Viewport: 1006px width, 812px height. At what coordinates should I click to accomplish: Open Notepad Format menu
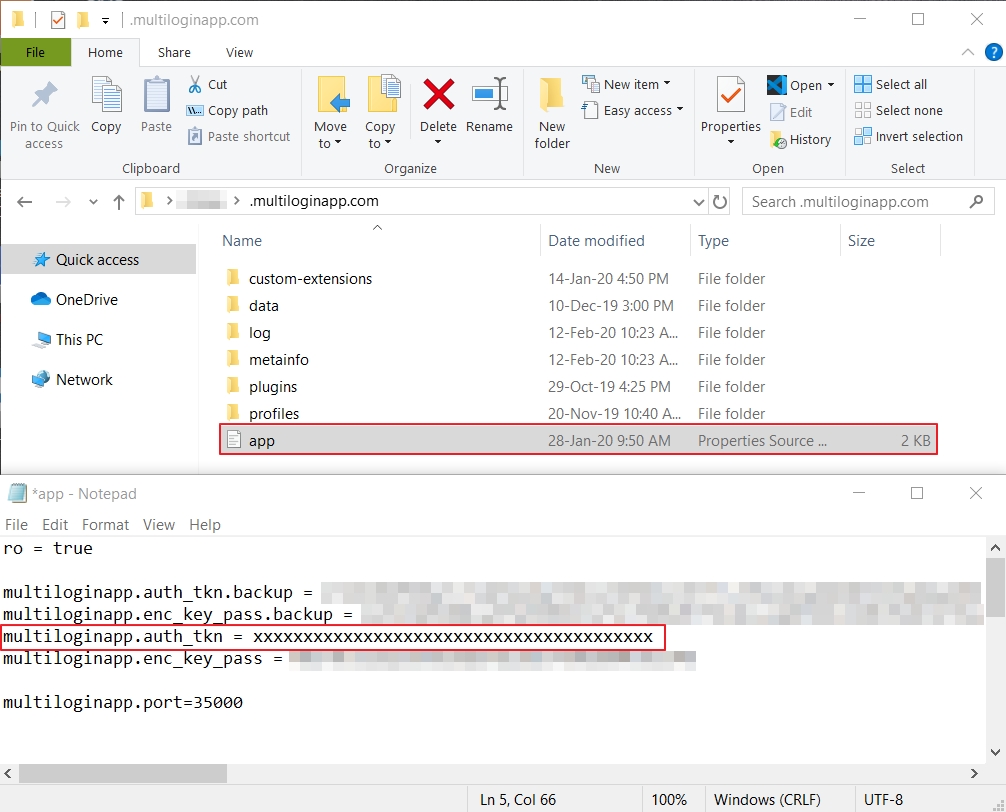tap(105, 525)
